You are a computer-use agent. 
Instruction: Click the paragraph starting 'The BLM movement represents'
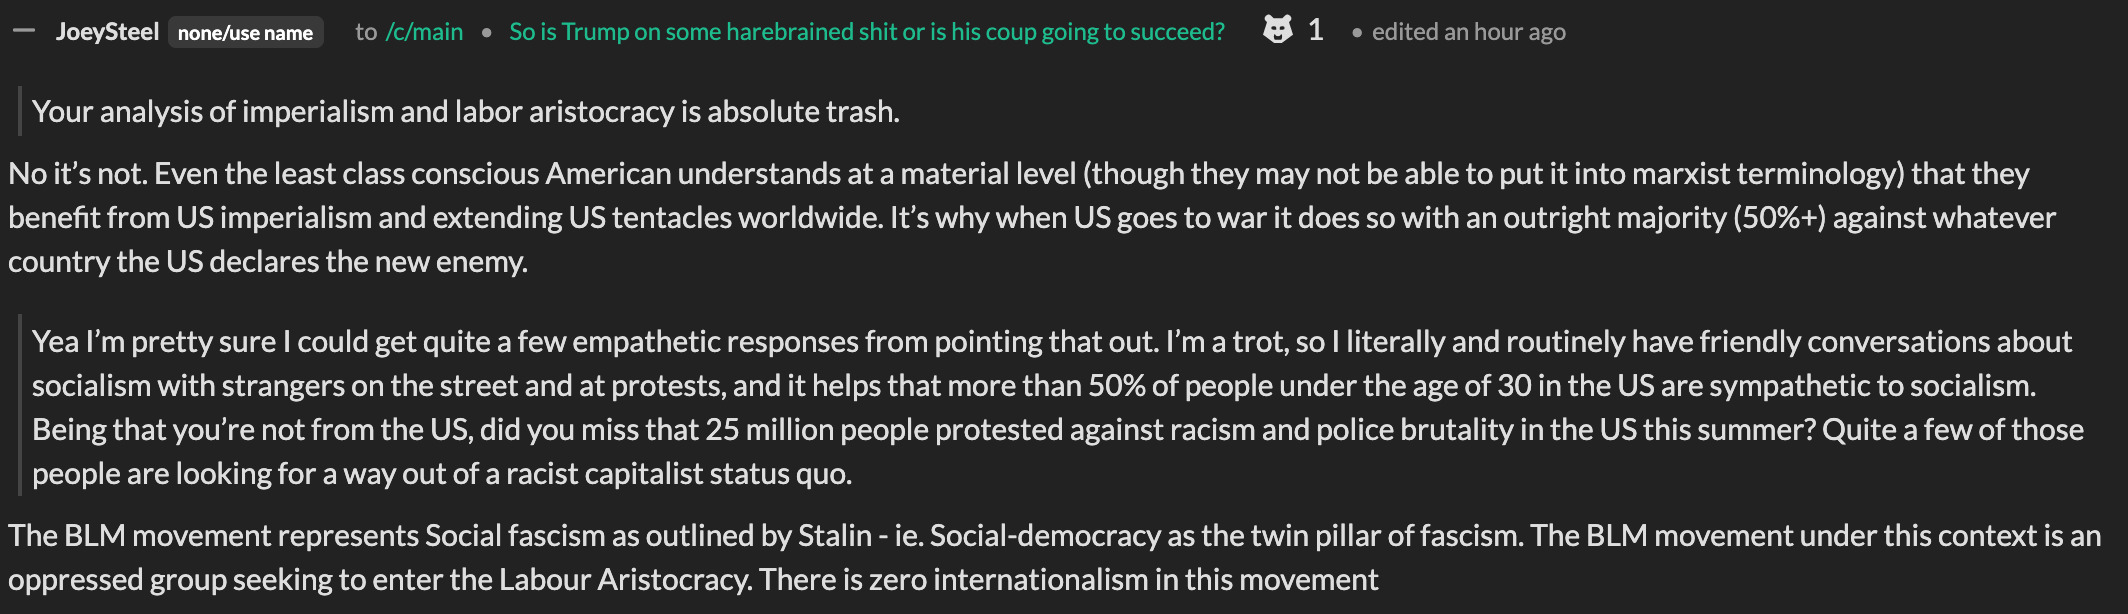pos(1055,558)
